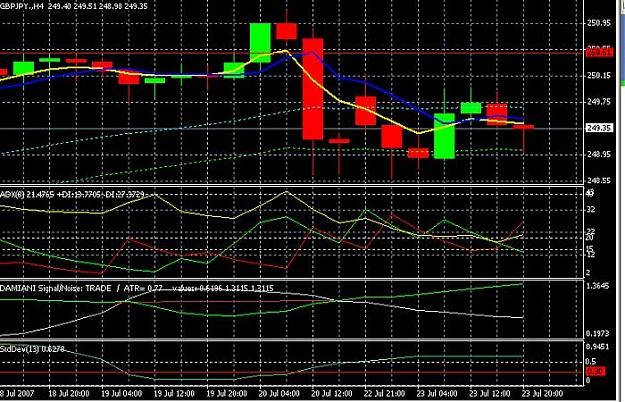
Task: Click the 20 Jul 12:00 time label
Action: pos(332,394)
